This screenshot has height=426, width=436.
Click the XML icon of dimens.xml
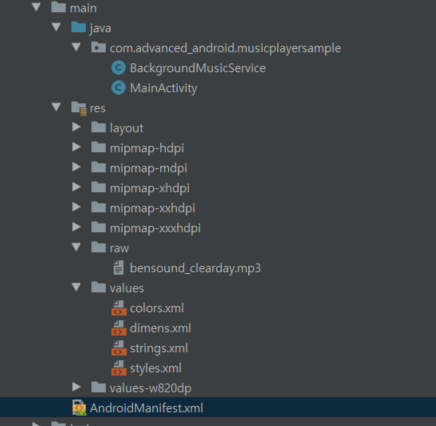click(x=119, y=328)
